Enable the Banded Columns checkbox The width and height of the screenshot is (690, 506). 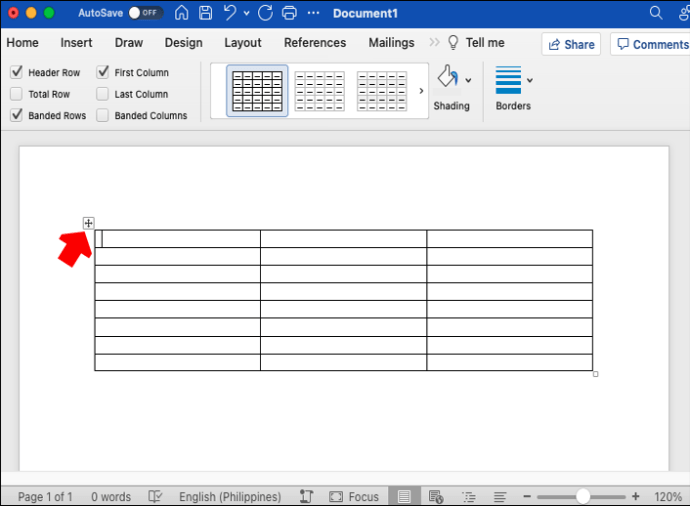[x=103, y=115]
